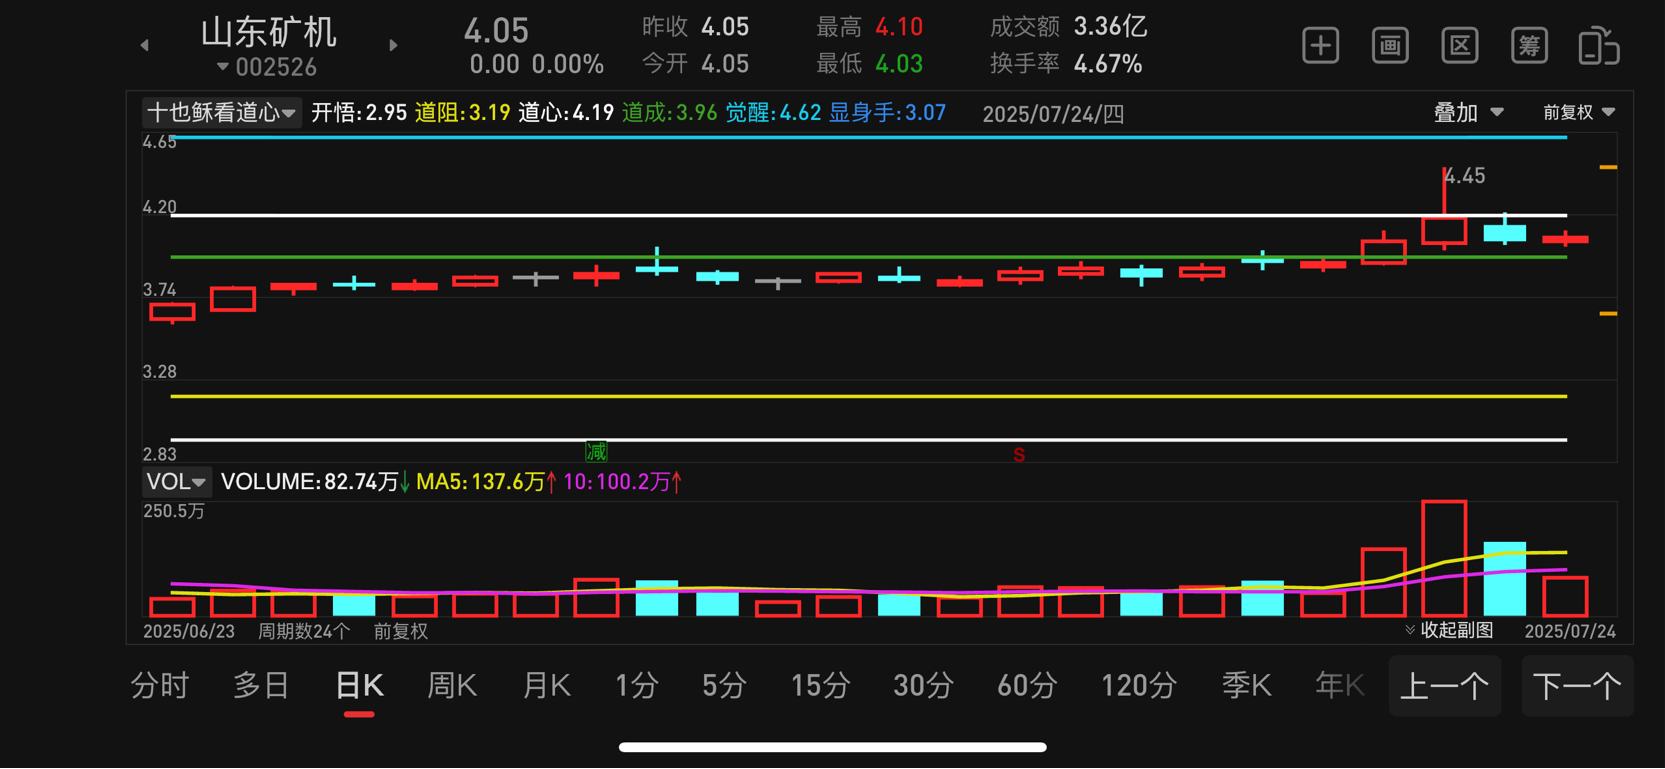Tap the 周期数24个 label
The width and height of the screenshot is (1665, 769).
point(304,631)
